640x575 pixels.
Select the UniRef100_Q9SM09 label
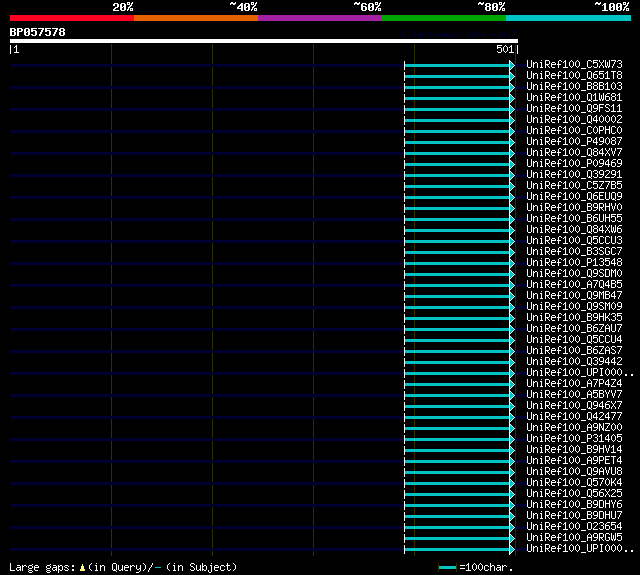(574, 307)
